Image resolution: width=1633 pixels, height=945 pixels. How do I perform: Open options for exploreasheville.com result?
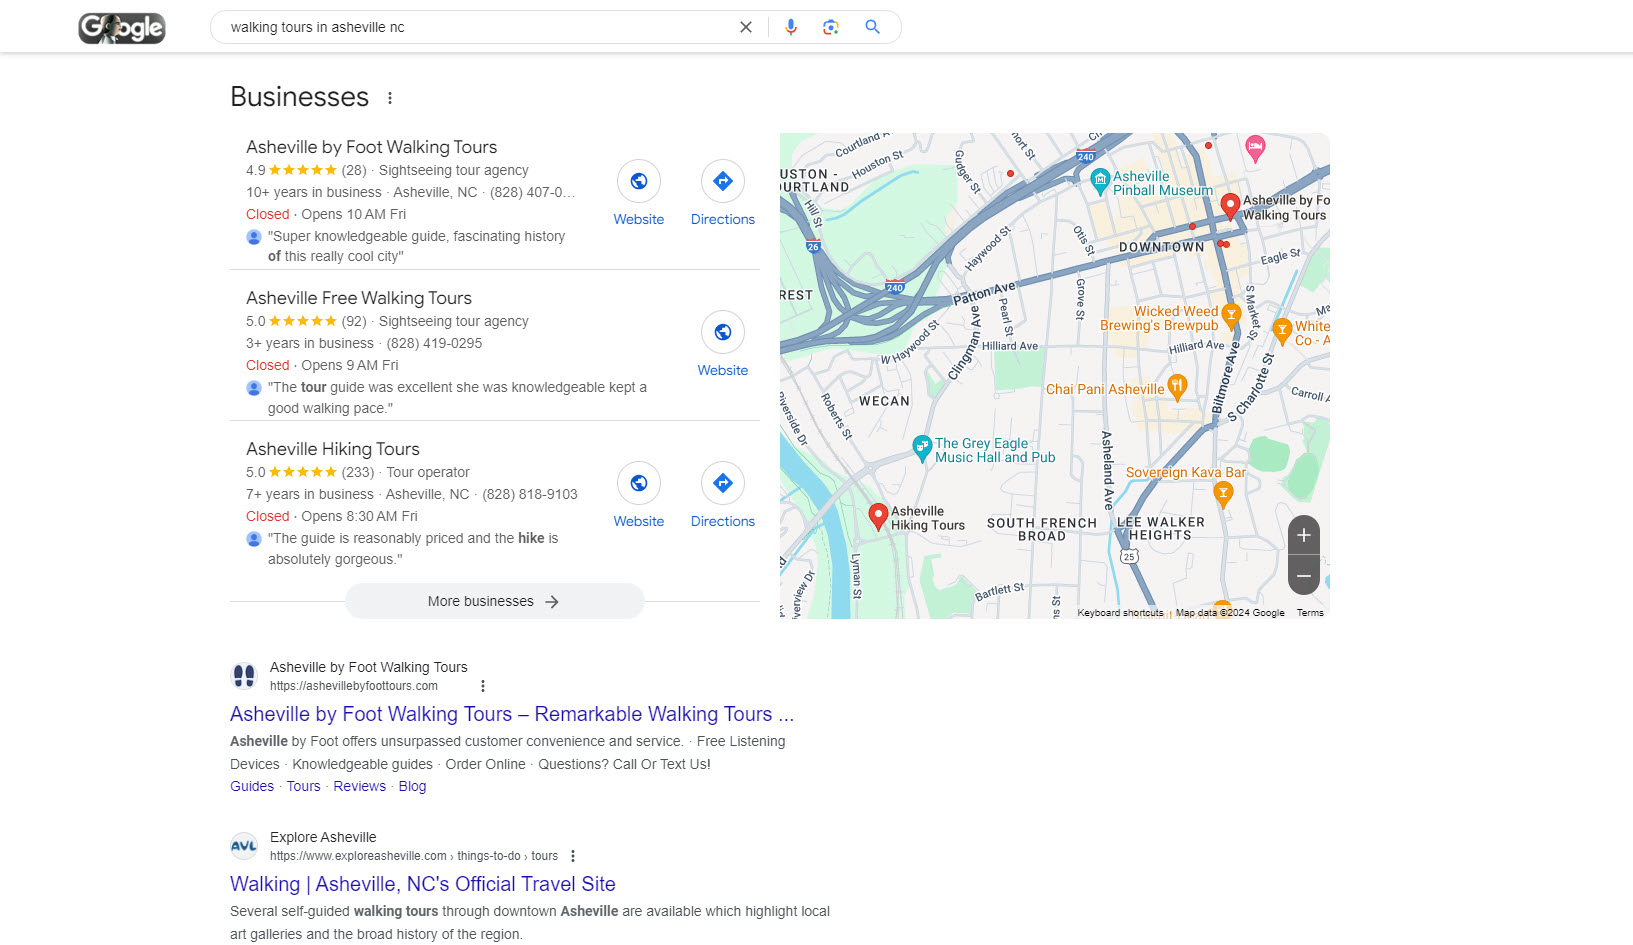pos(573,856)
